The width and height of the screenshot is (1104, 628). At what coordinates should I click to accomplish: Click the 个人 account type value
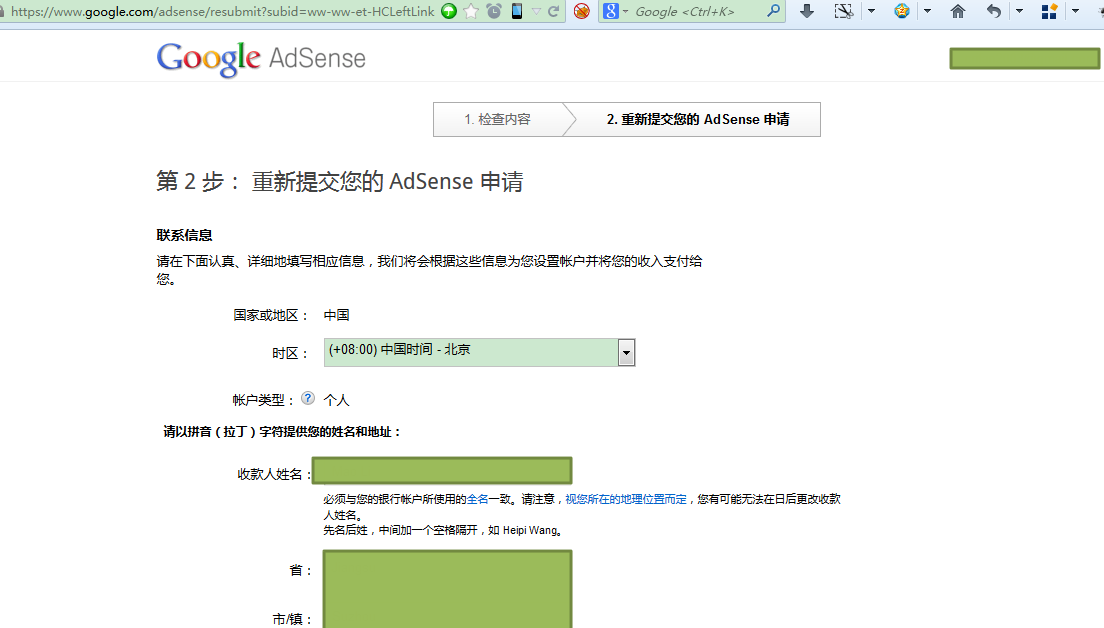337,400
